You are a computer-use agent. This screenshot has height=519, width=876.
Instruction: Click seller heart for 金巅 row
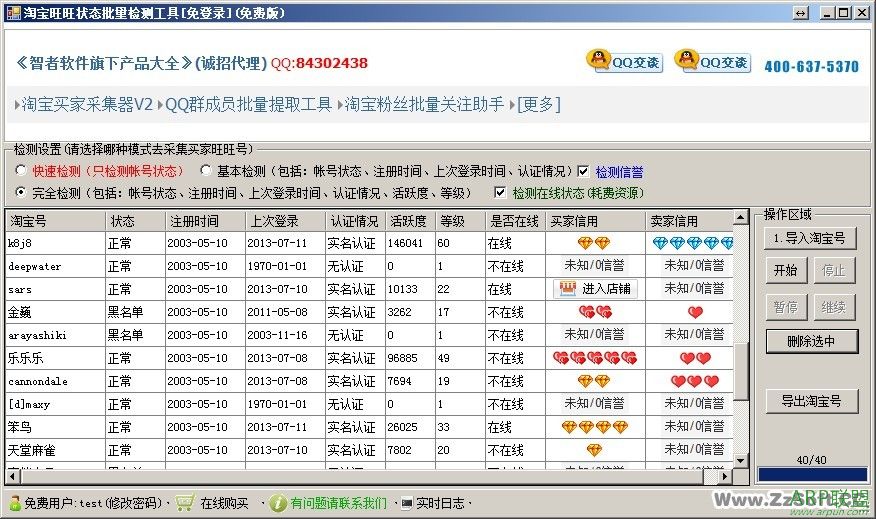point(695,312)
